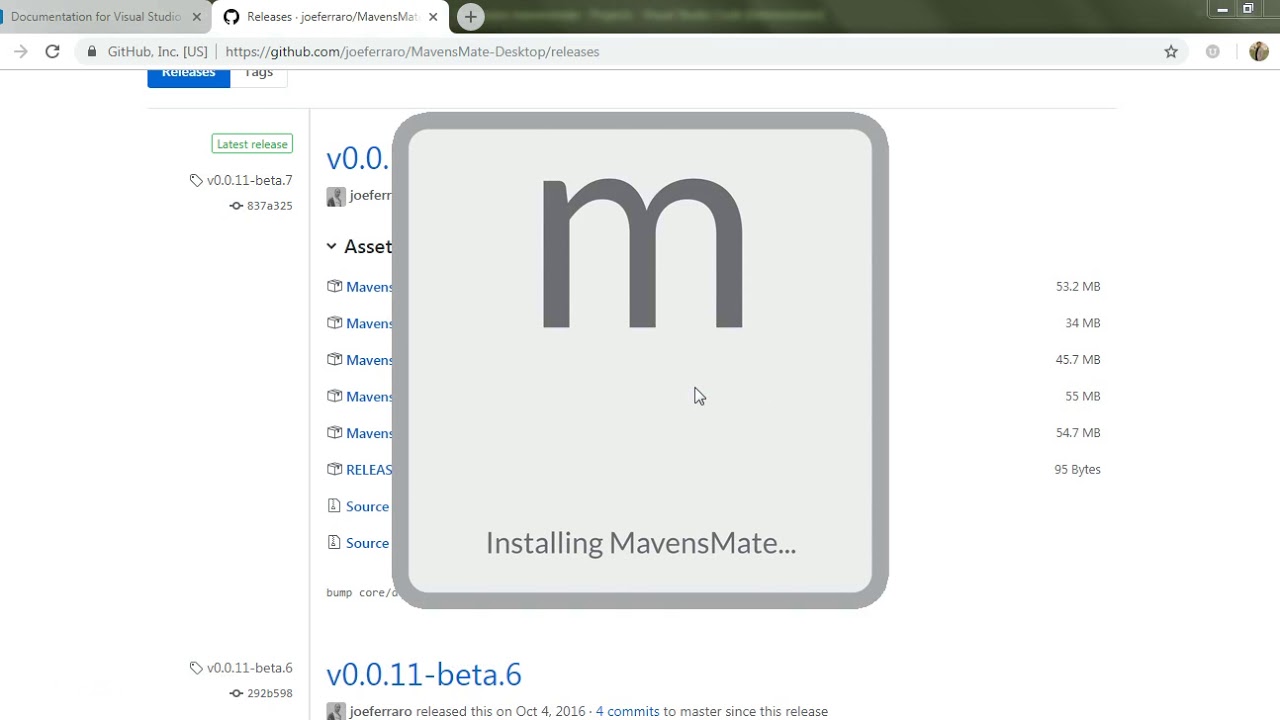Click the package icon of the 53.2 MB asset
The width and height of the screenshot is (1280, 720).
click(334, 286)
